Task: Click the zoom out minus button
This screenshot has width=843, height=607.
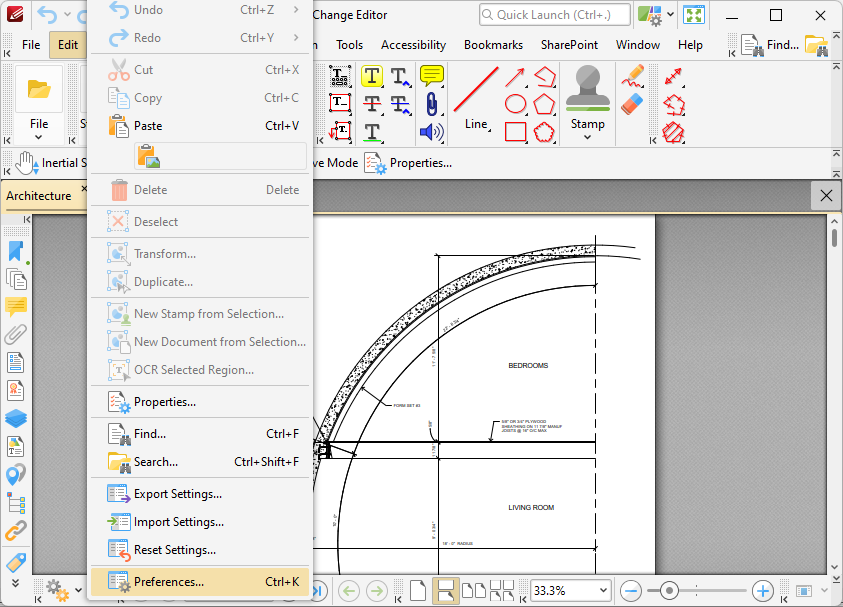Action: point(630,591)
